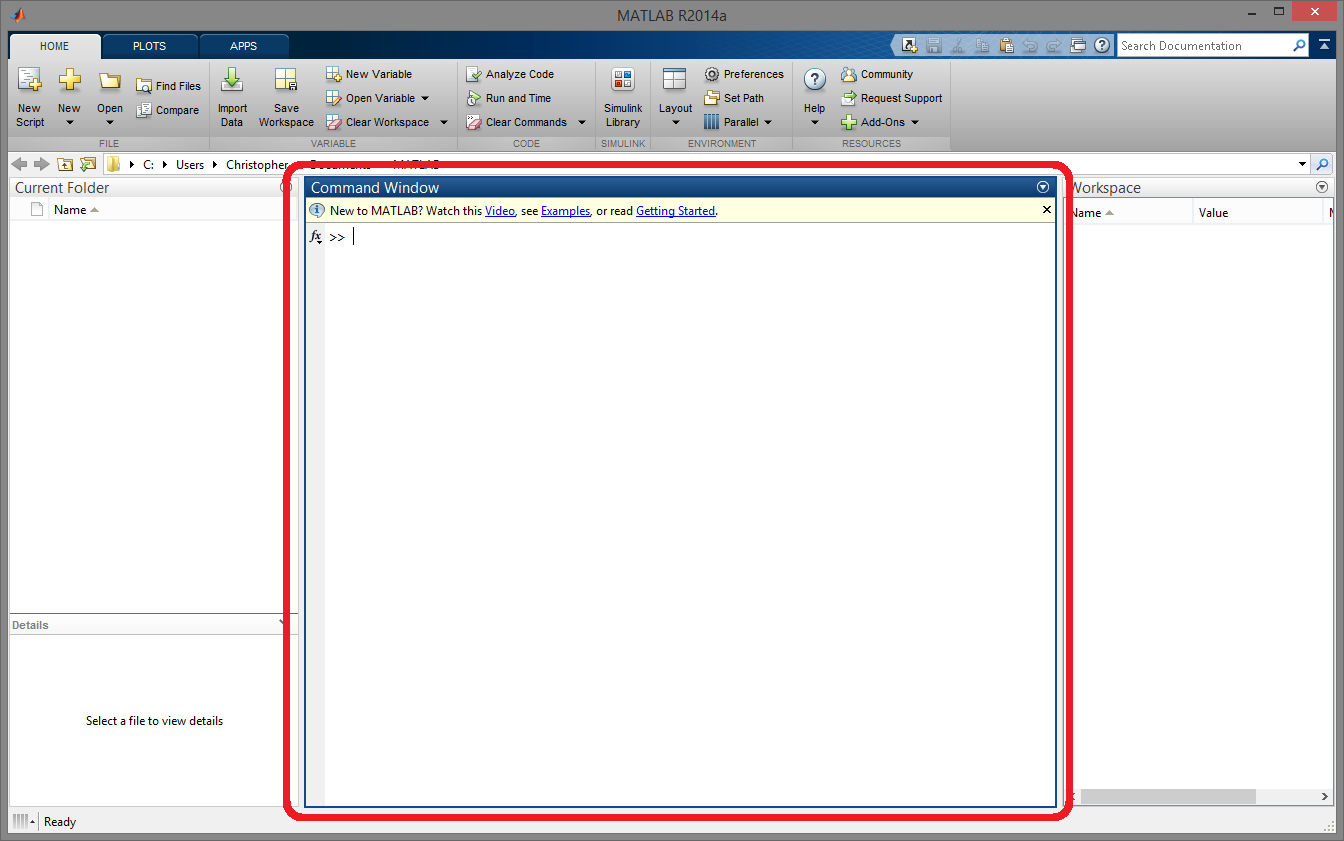The height and width of the screenshot is (841, 1344).
Task: Click the Redo arrow icon
Action: click(x=1054, y=46)
